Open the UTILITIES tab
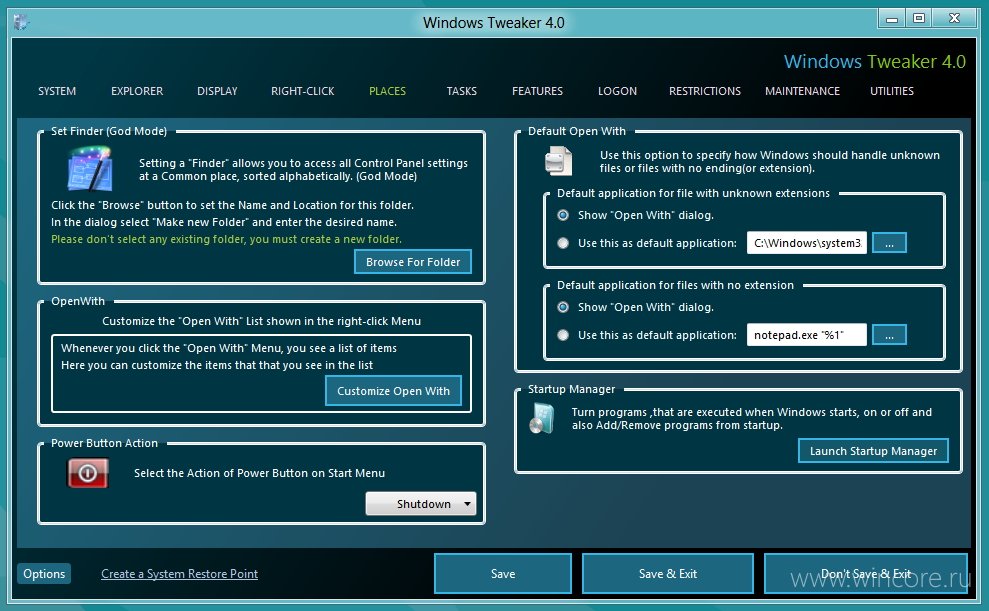The width and height of the screenshot is (989, 611). point(892,91)
